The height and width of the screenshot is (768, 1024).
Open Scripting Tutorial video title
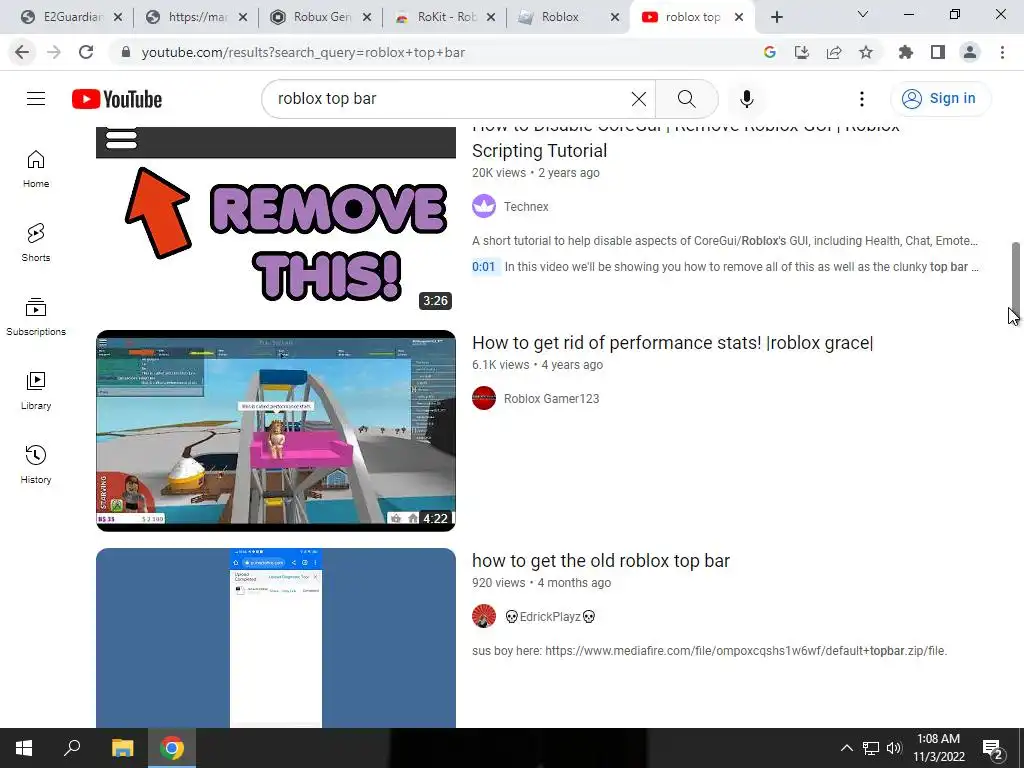686,139
